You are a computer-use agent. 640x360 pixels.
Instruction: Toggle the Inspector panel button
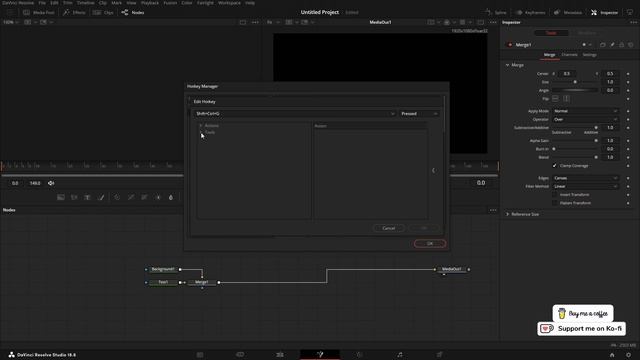(x=604, y=13)
